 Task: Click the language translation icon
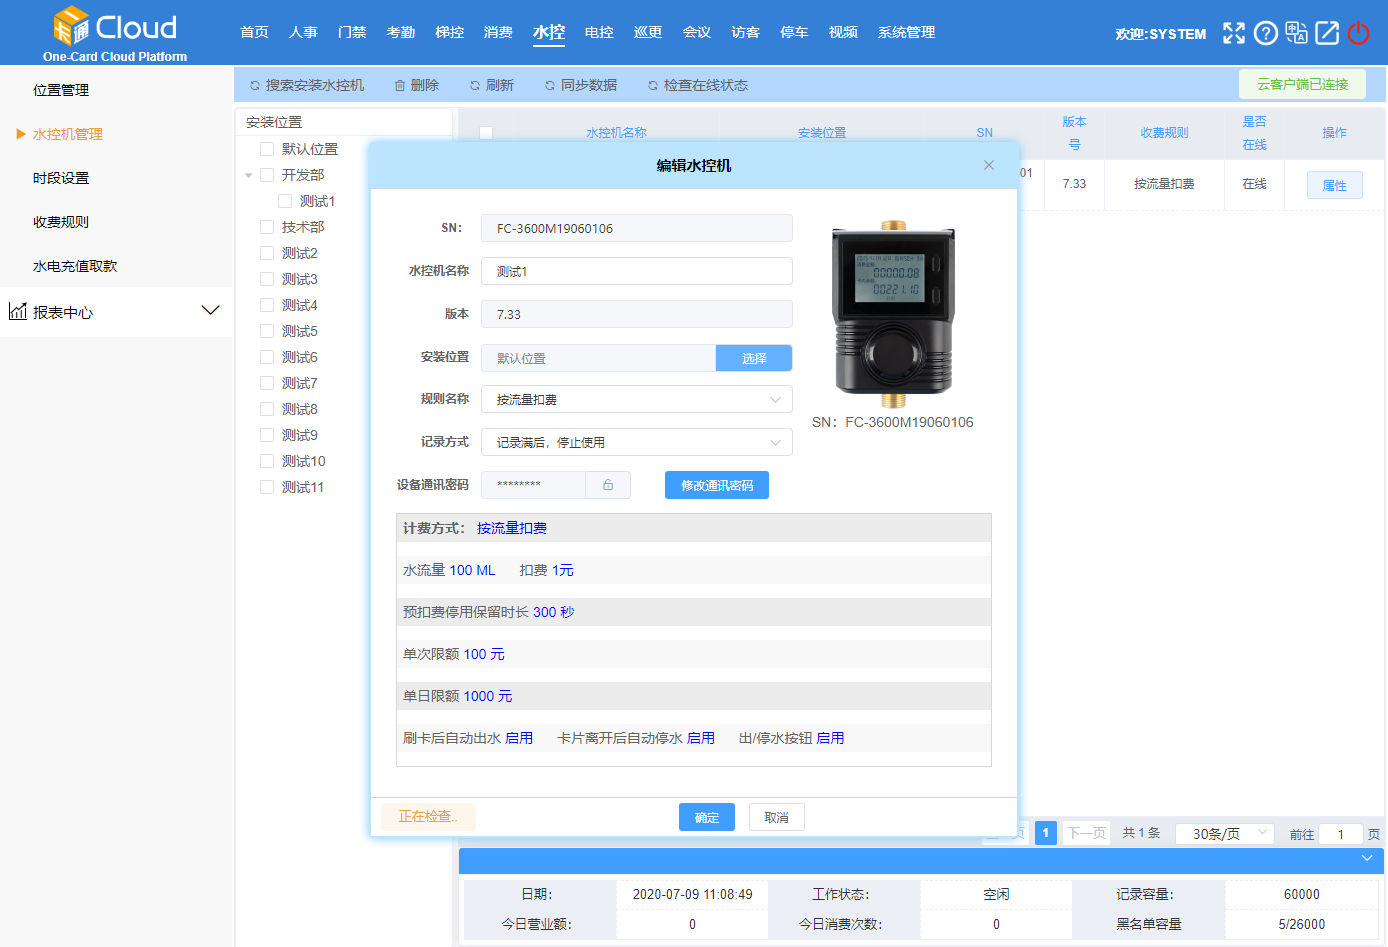click(x=1296, y=33)
